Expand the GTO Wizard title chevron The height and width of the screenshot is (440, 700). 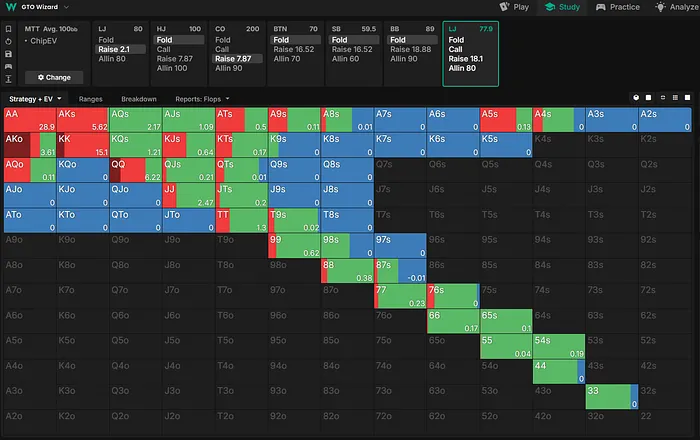pyautogui.click(x=66, y=6)
